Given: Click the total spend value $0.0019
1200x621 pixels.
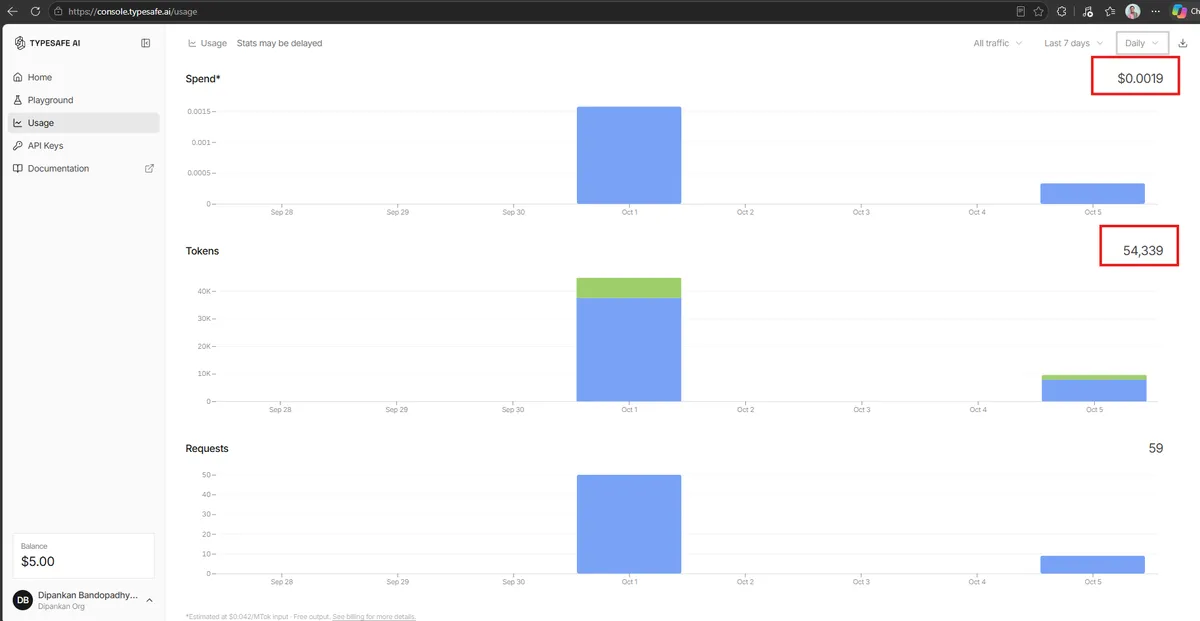Looking at the screenshot, I should tap(1140, 78).
